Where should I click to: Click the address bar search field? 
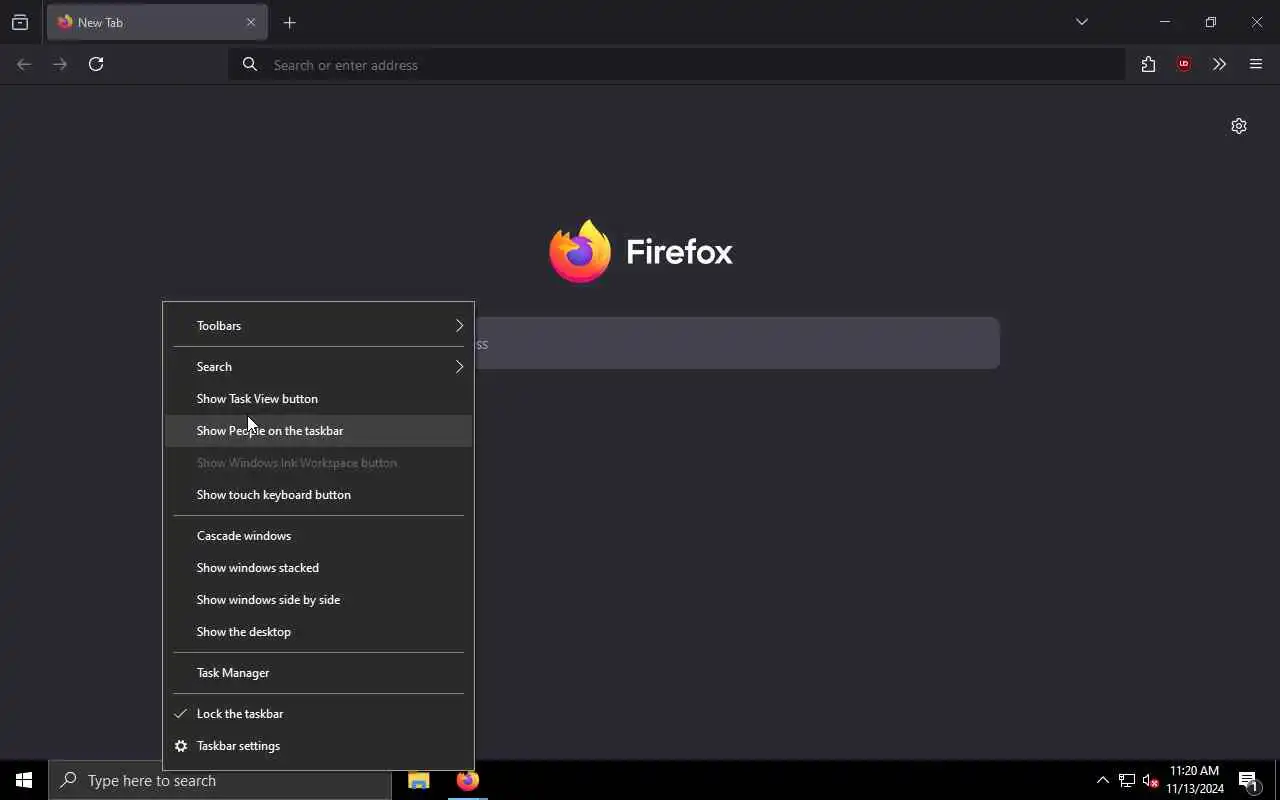pos(677,65)
